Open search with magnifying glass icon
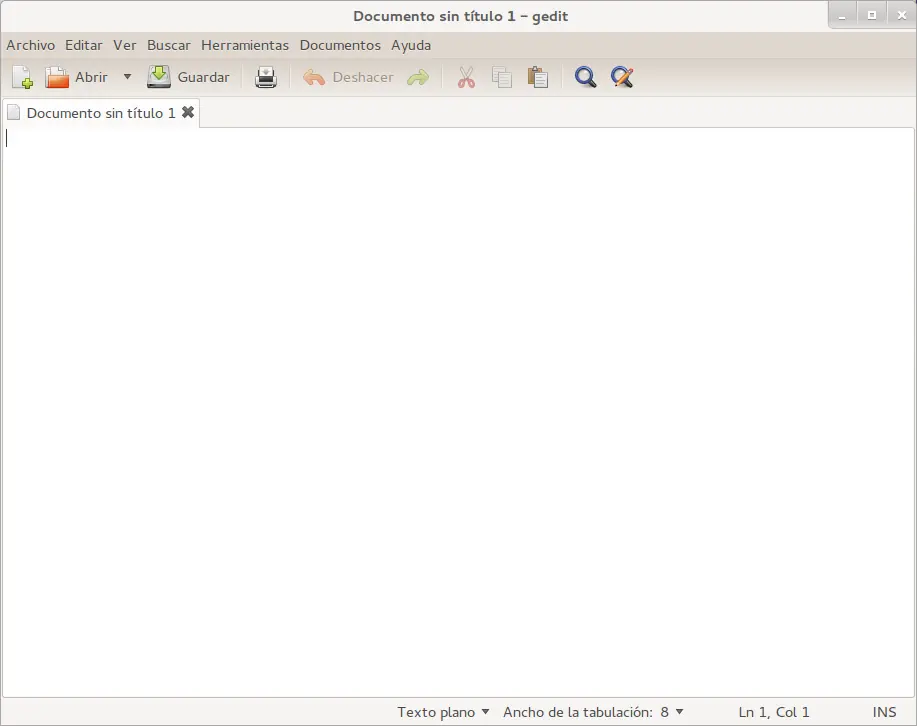Screen dimensions: 917x726 click(x=585, y=77)
